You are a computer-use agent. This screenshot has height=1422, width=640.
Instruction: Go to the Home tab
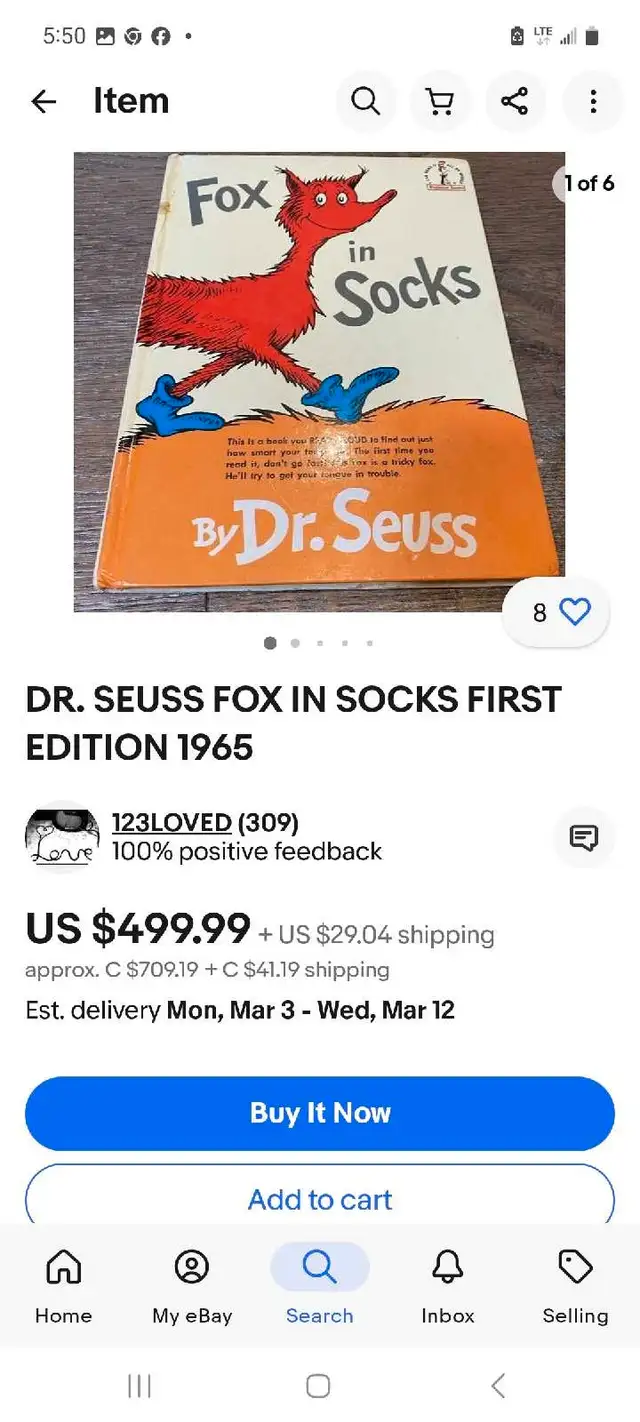pyautogui.click(x=63, y=1285)
